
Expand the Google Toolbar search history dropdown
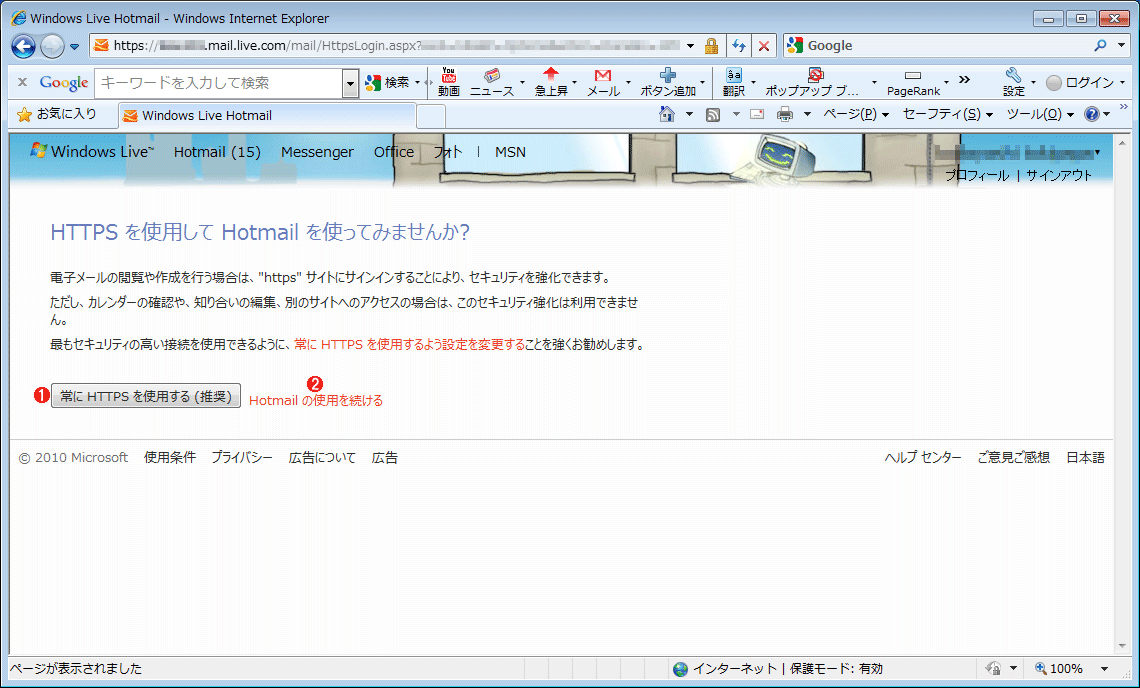tap(350, 83)
